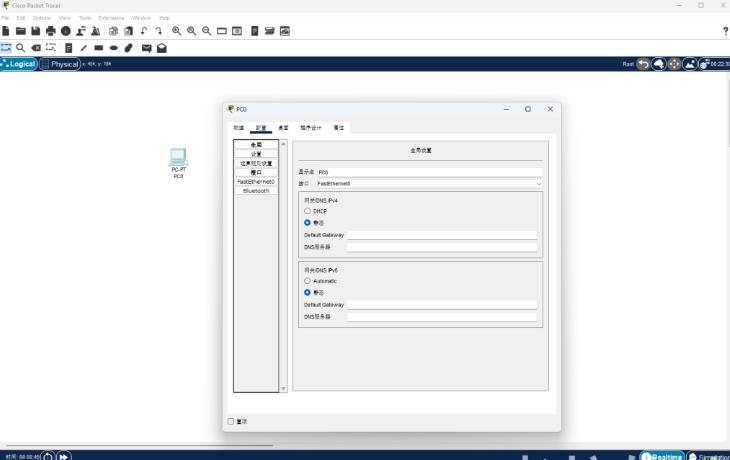Pick the Inspect magnifier tool
This screenshot has height=460, width=730.
tap(20, 48)
